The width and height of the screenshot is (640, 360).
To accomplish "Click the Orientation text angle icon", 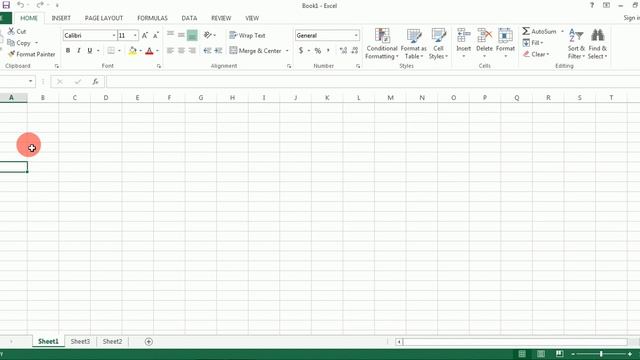I will 208,35.
